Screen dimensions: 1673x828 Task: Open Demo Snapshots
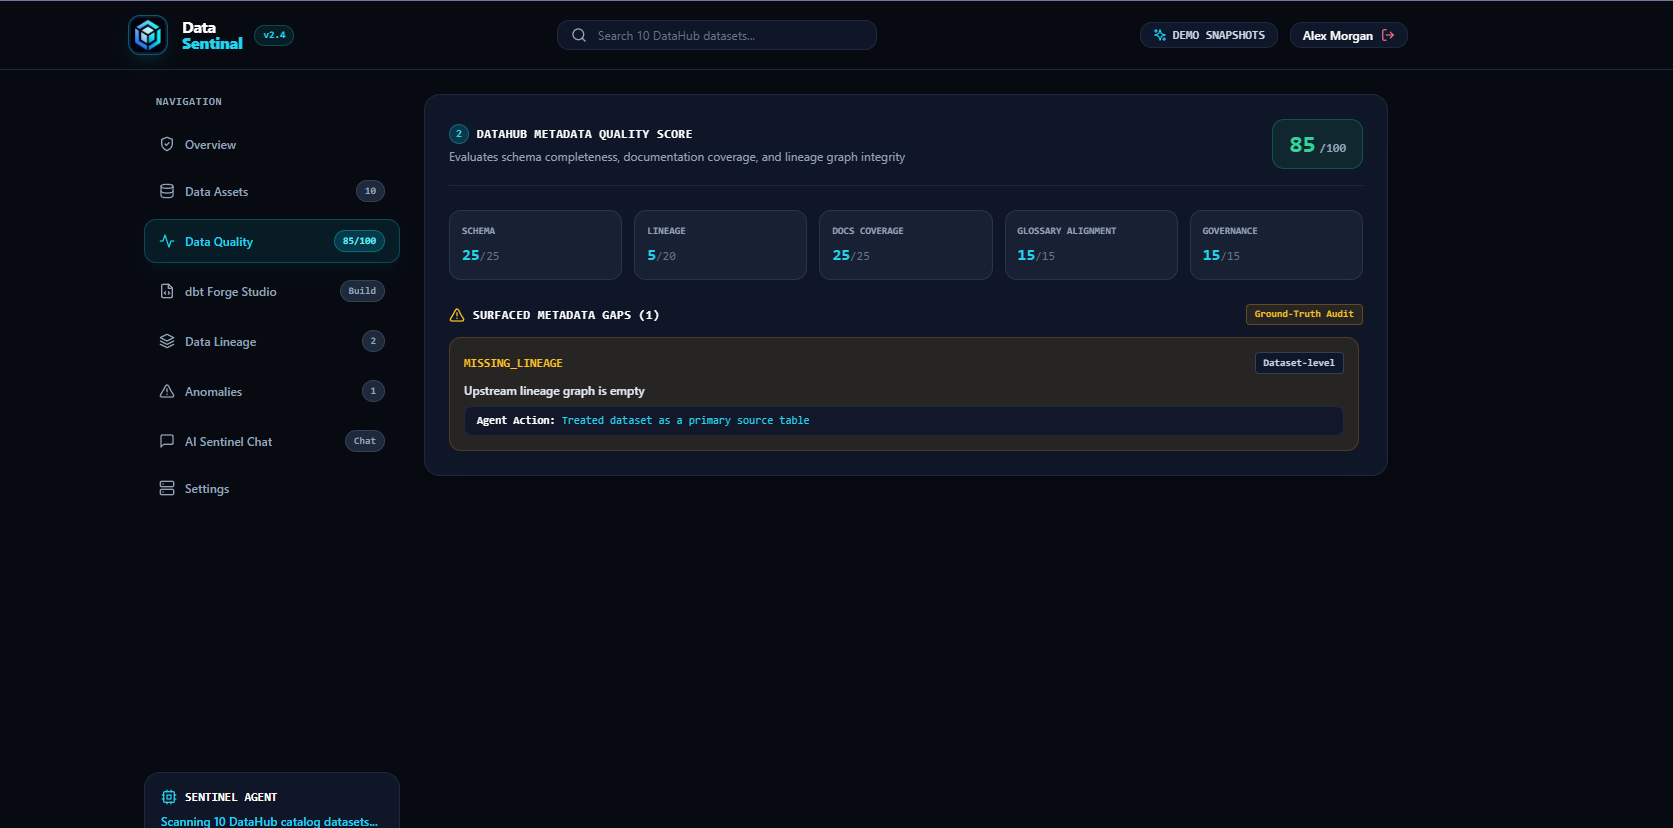click(1208, 35)
